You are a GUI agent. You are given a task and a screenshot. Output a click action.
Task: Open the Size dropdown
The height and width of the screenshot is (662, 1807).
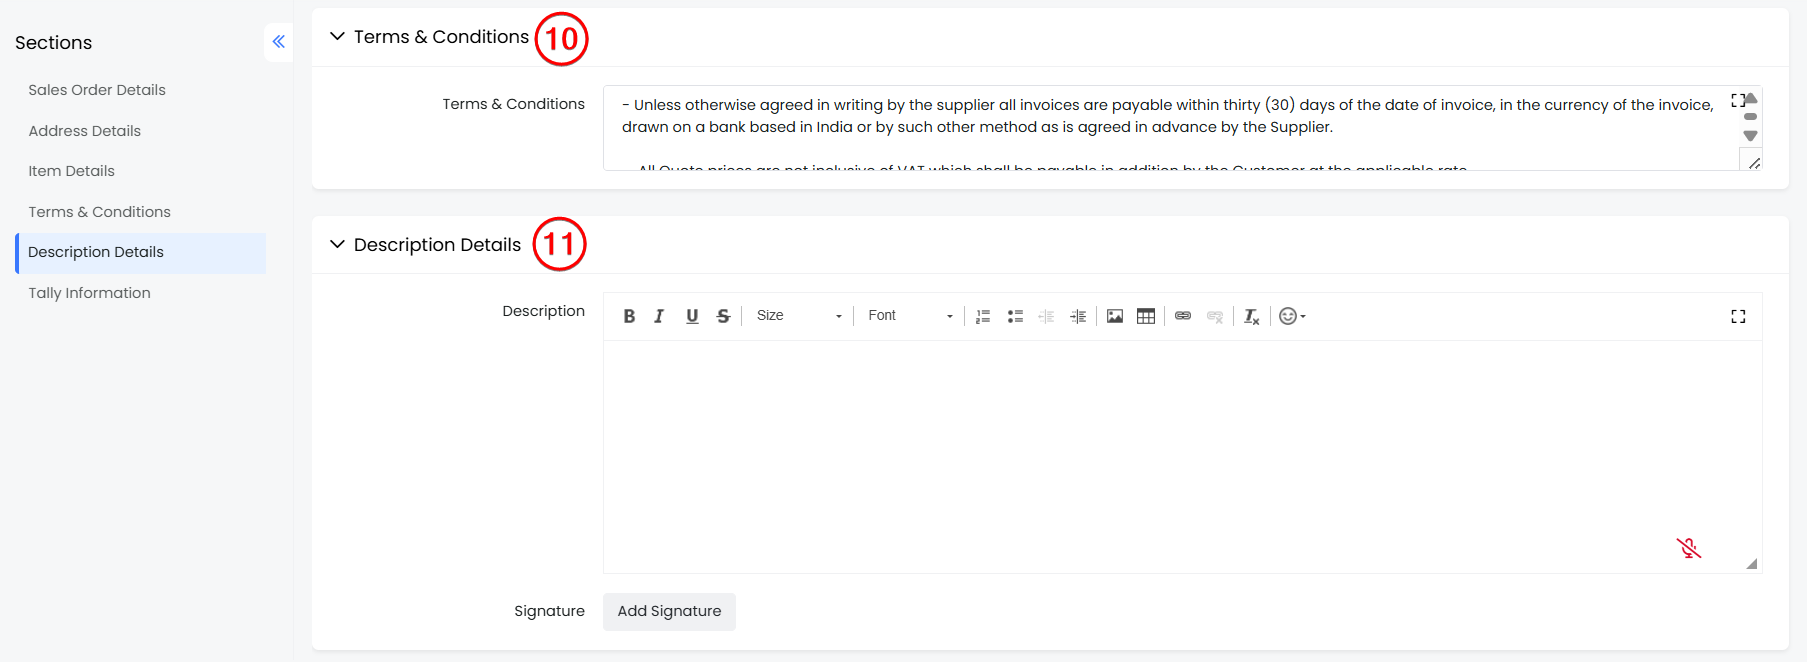click(x=798, y=316)
